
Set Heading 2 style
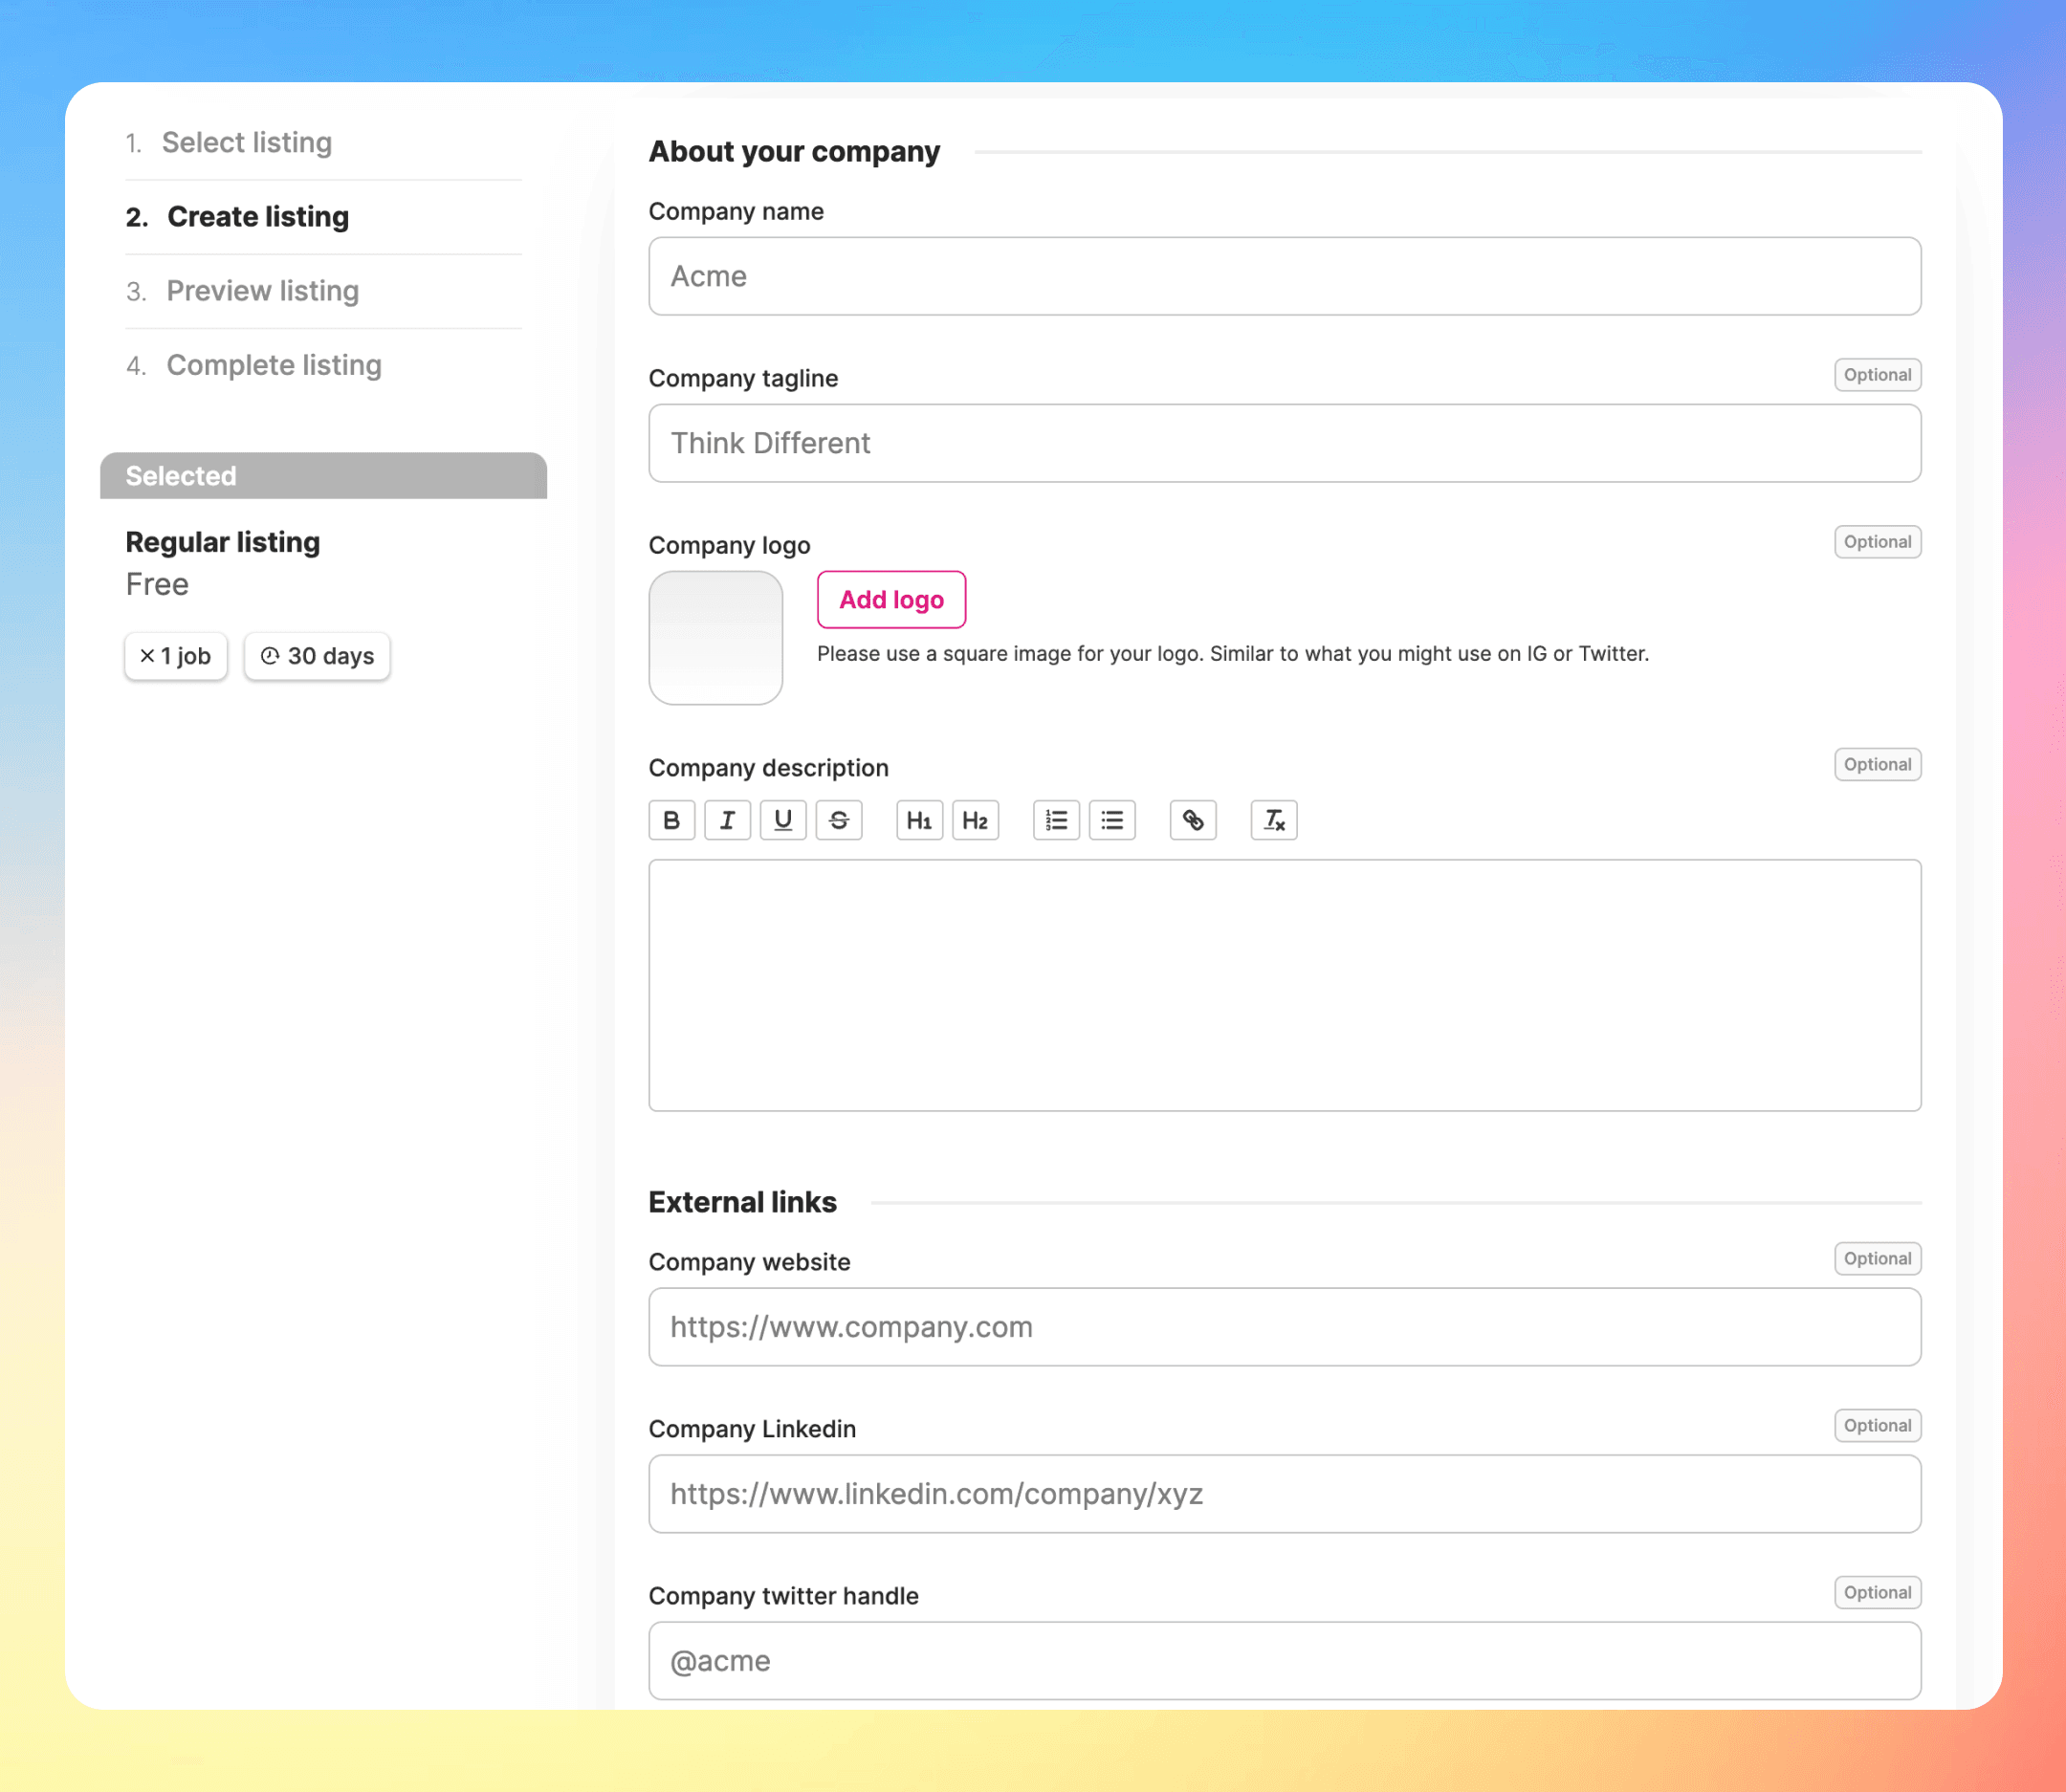975,820
